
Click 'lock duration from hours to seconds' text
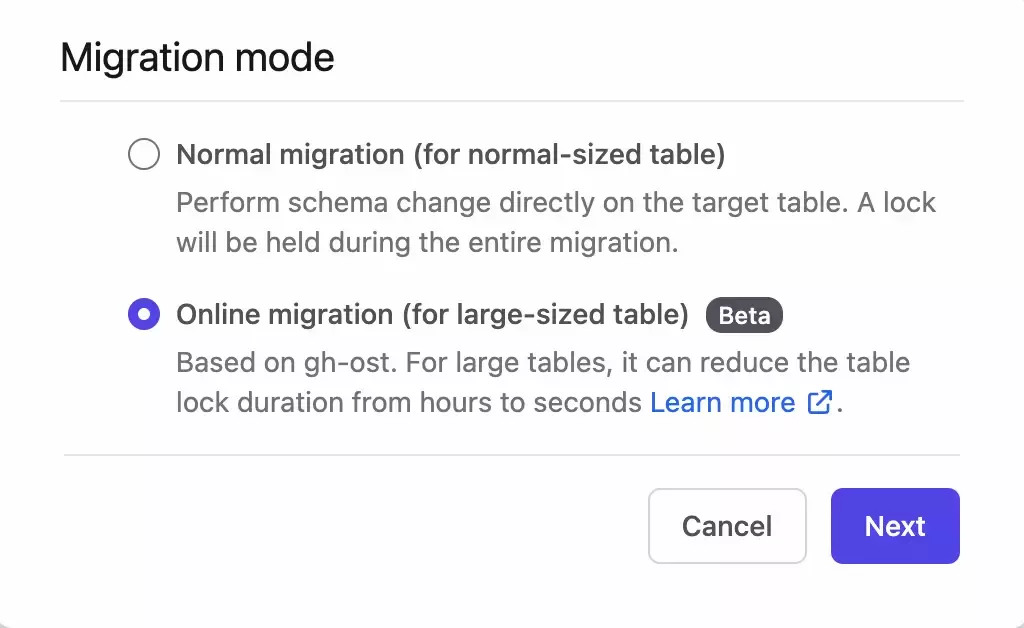(x=409, y=402)
